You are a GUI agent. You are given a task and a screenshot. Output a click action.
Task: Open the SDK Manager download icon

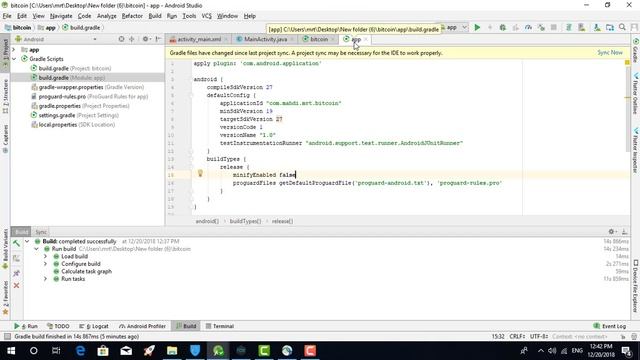(x=597, y=27)
